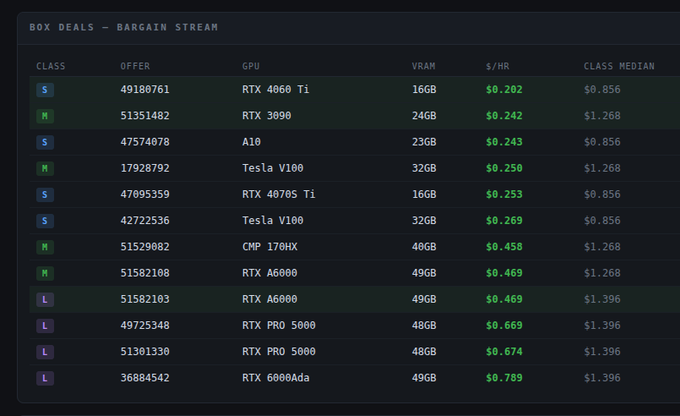Select offer ID 51582108
The width and height of the screenshot is (680, 416).
pyautogui.click(x=145, y=273)
